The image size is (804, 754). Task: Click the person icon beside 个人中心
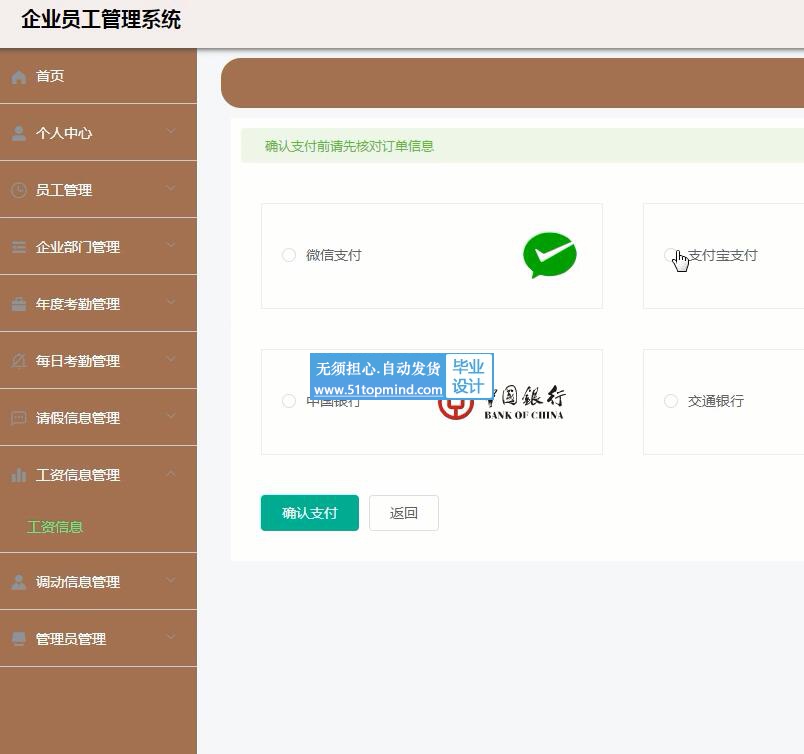[19, 133]
